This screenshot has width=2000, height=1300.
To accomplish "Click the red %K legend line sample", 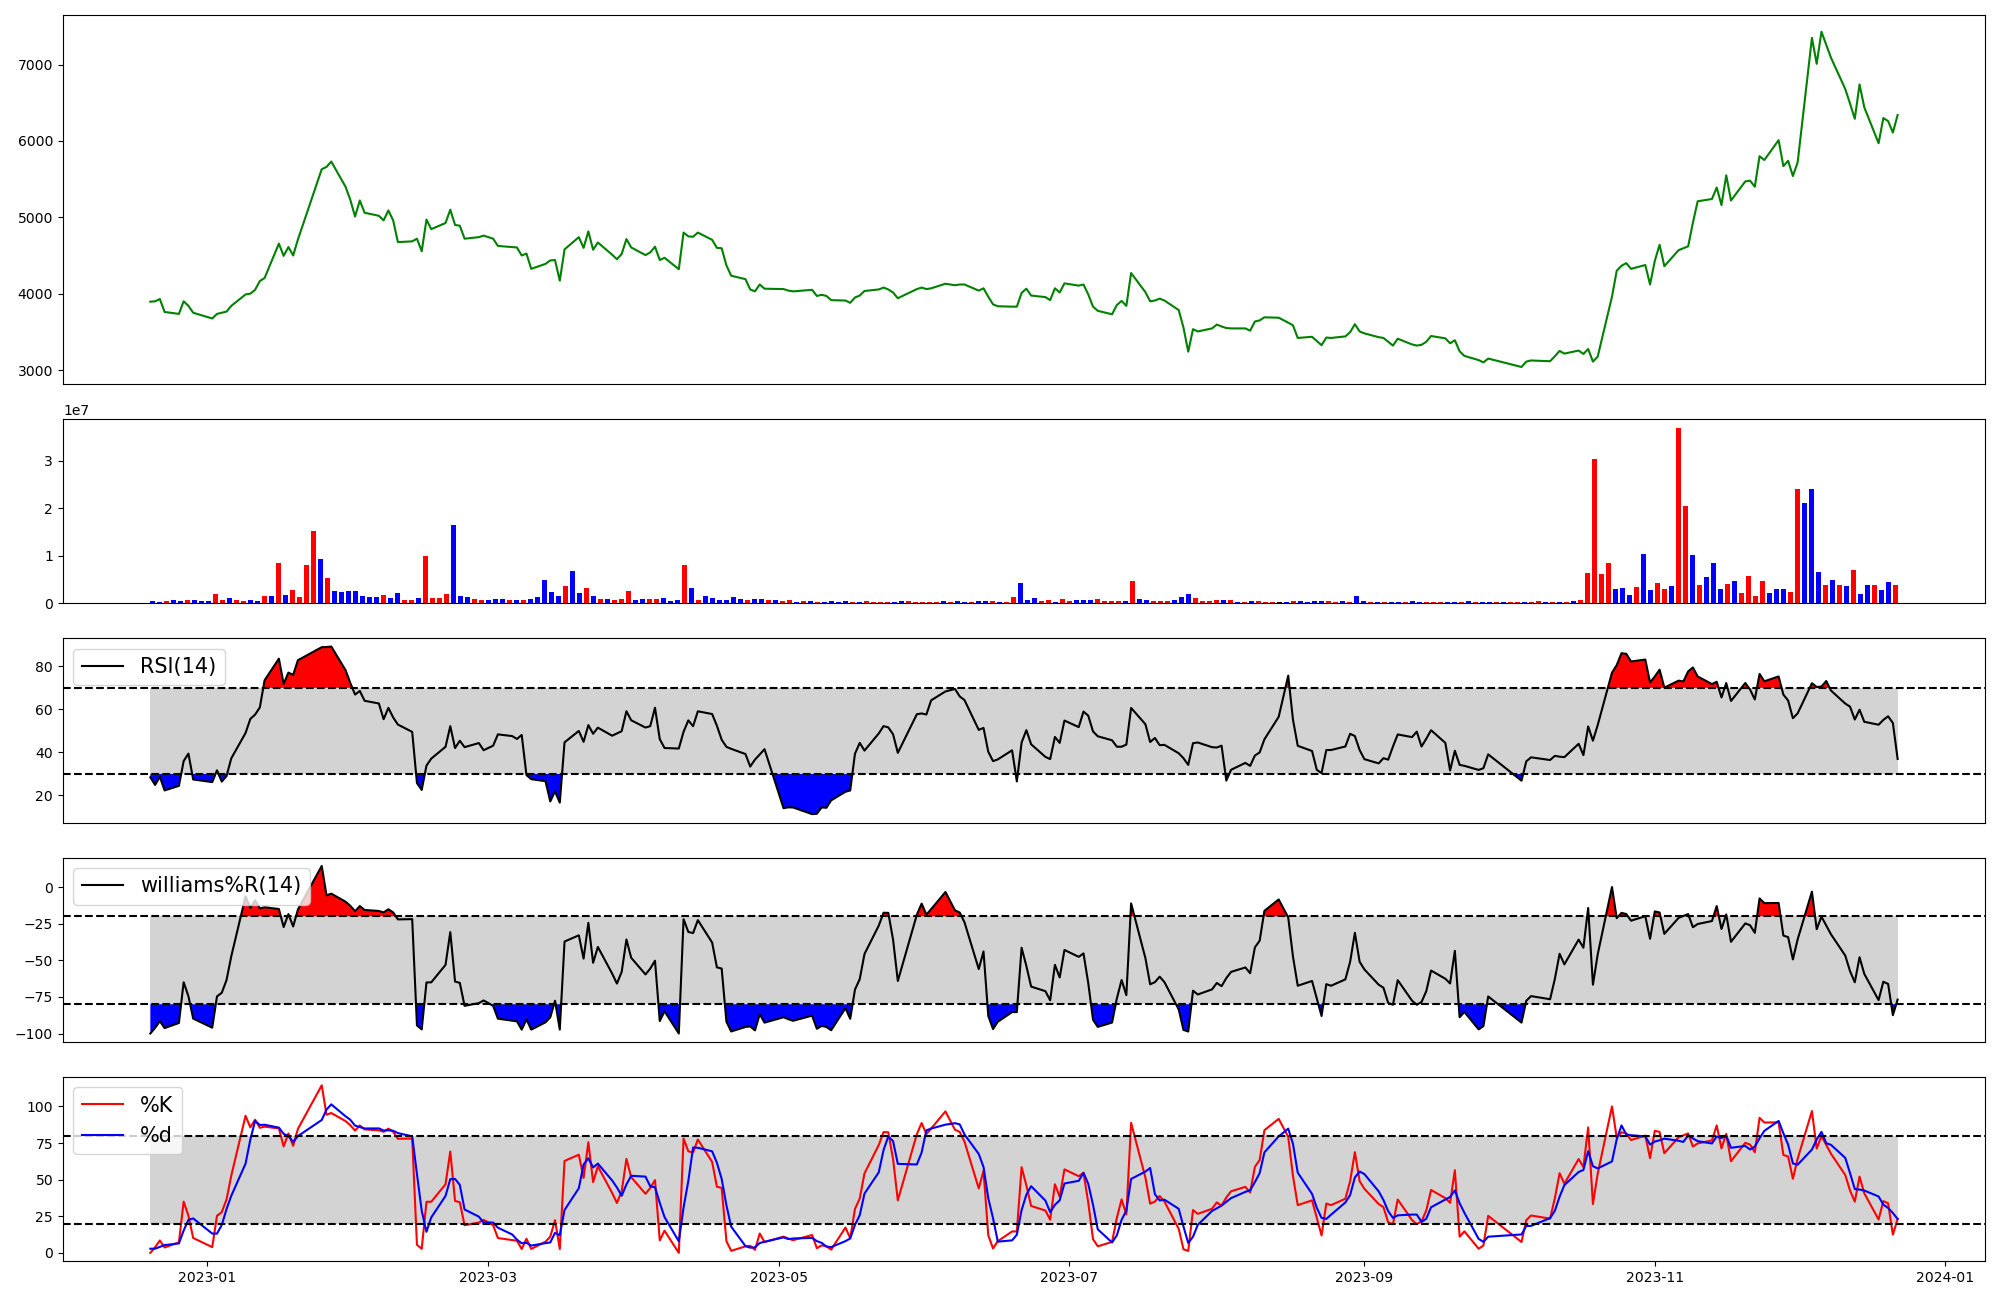I will pos(102,1105).
